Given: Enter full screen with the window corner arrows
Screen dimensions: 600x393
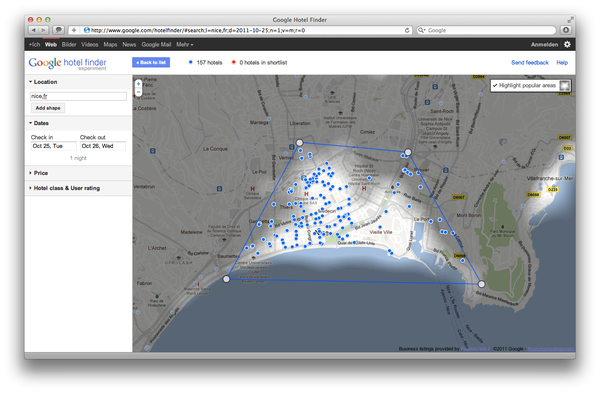Looking at the screenshot, I should (570, 20).
